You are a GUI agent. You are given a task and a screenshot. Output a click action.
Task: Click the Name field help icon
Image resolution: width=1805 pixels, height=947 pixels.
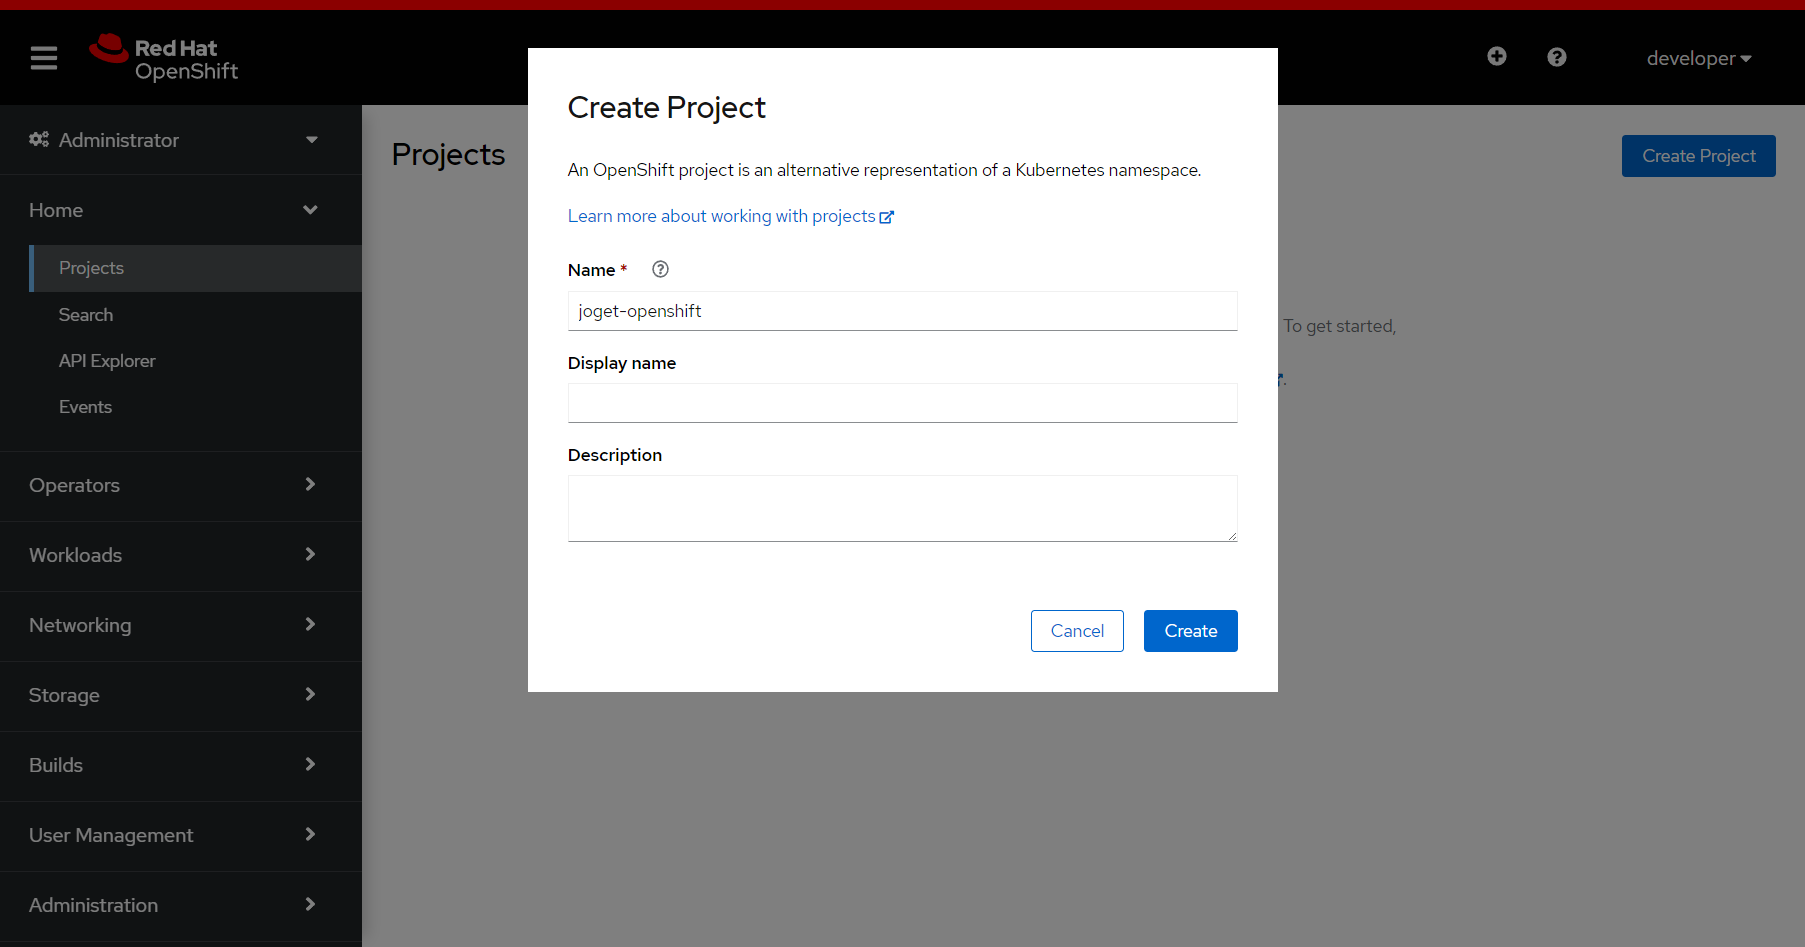(x=660, y=269)
